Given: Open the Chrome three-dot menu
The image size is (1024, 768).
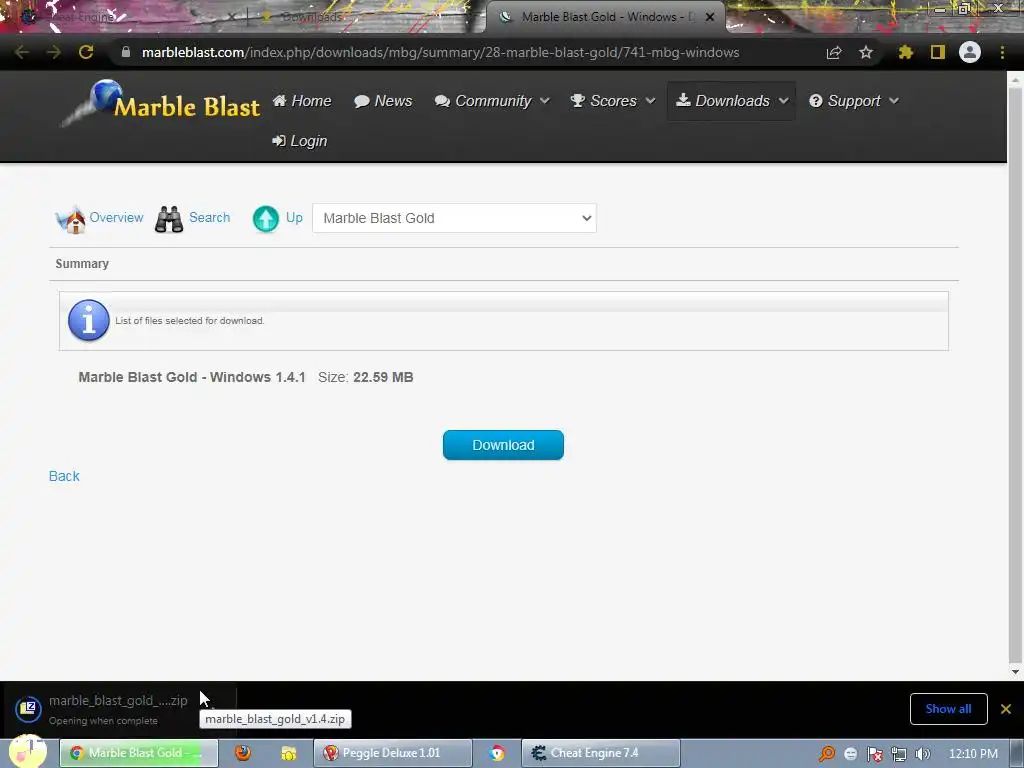Looking at the screenshot, I should tap(1002, 52).
